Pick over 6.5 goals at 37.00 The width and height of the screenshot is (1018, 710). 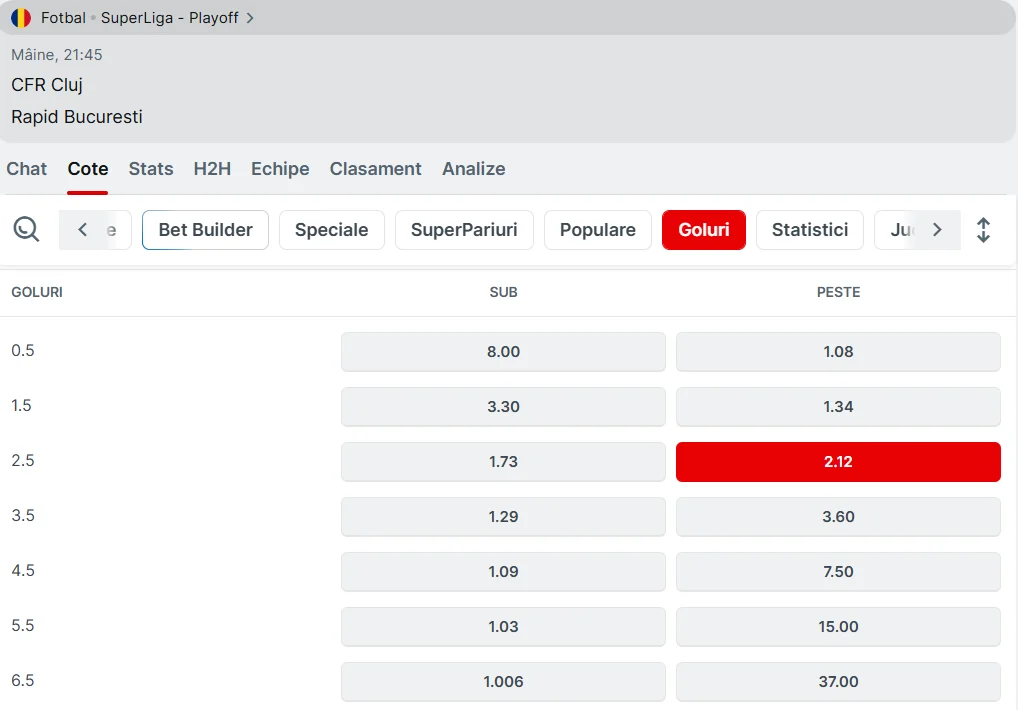click(x=838, y=682)
